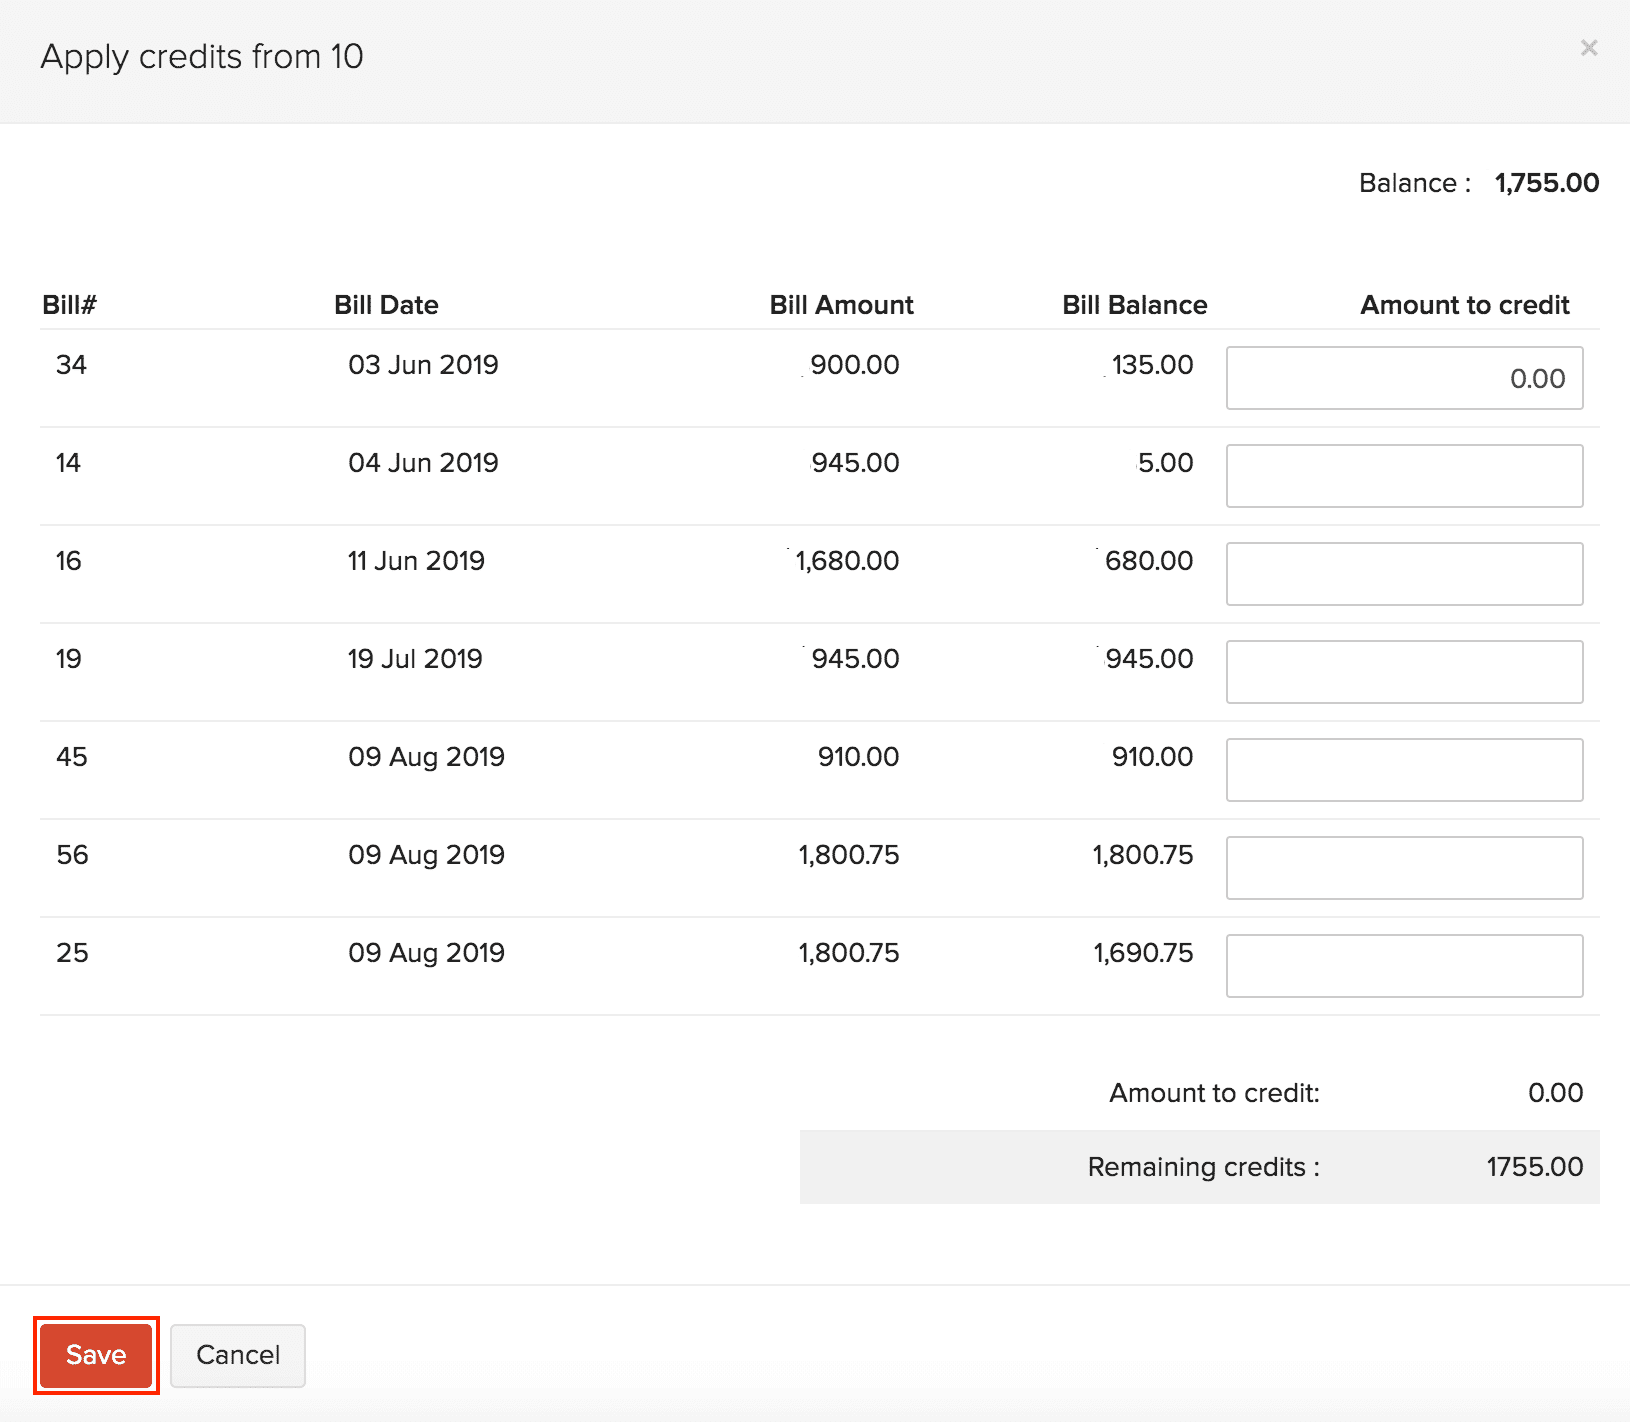The height and width of the screenshot is (1422, 1630).
Task: Click the Bill Date column header
Action: pyautogui.click(x=386, y=305)
